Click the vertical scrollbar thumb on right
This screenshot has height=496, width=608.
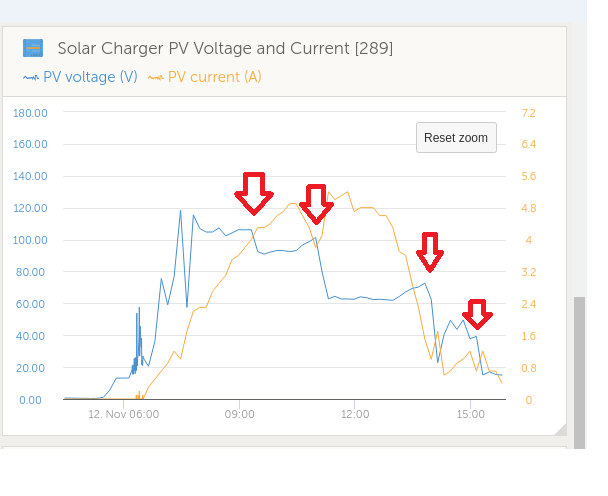pyautogui.click(x=579, y=373)
